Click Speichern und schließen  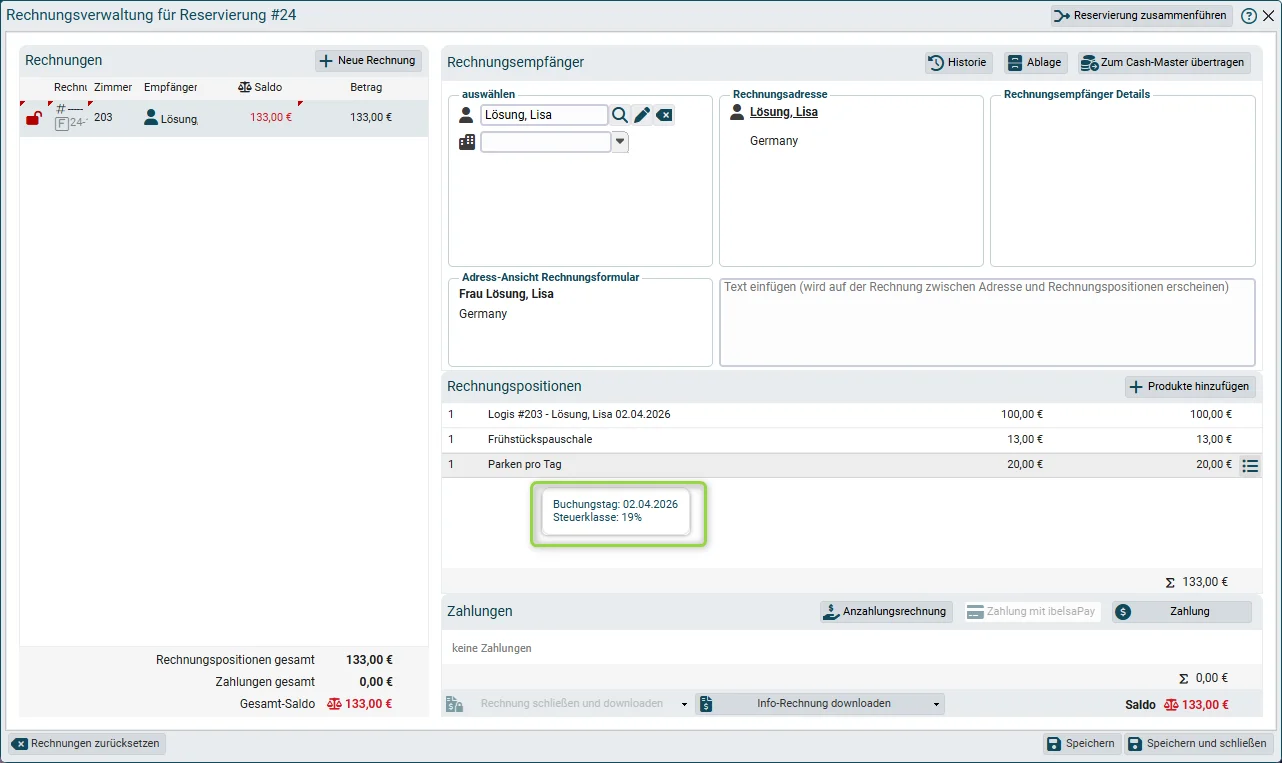[1198, 744]
